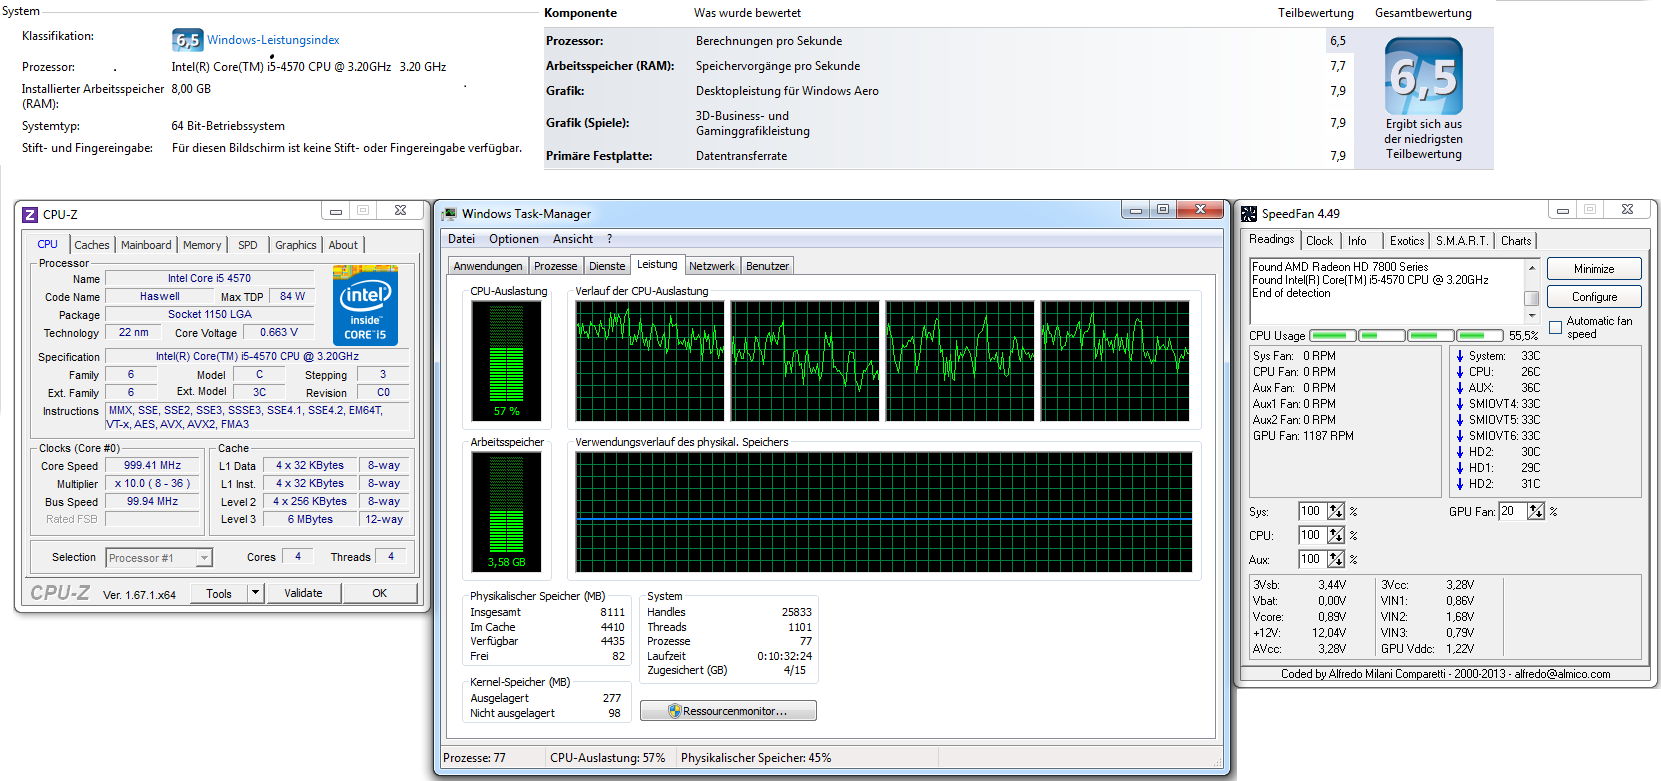The height and width of the screenshot is (781, 1661).
Task: Click the large 6,5 Gesamtbewertung badge
Action: (x=1424, y=76)
